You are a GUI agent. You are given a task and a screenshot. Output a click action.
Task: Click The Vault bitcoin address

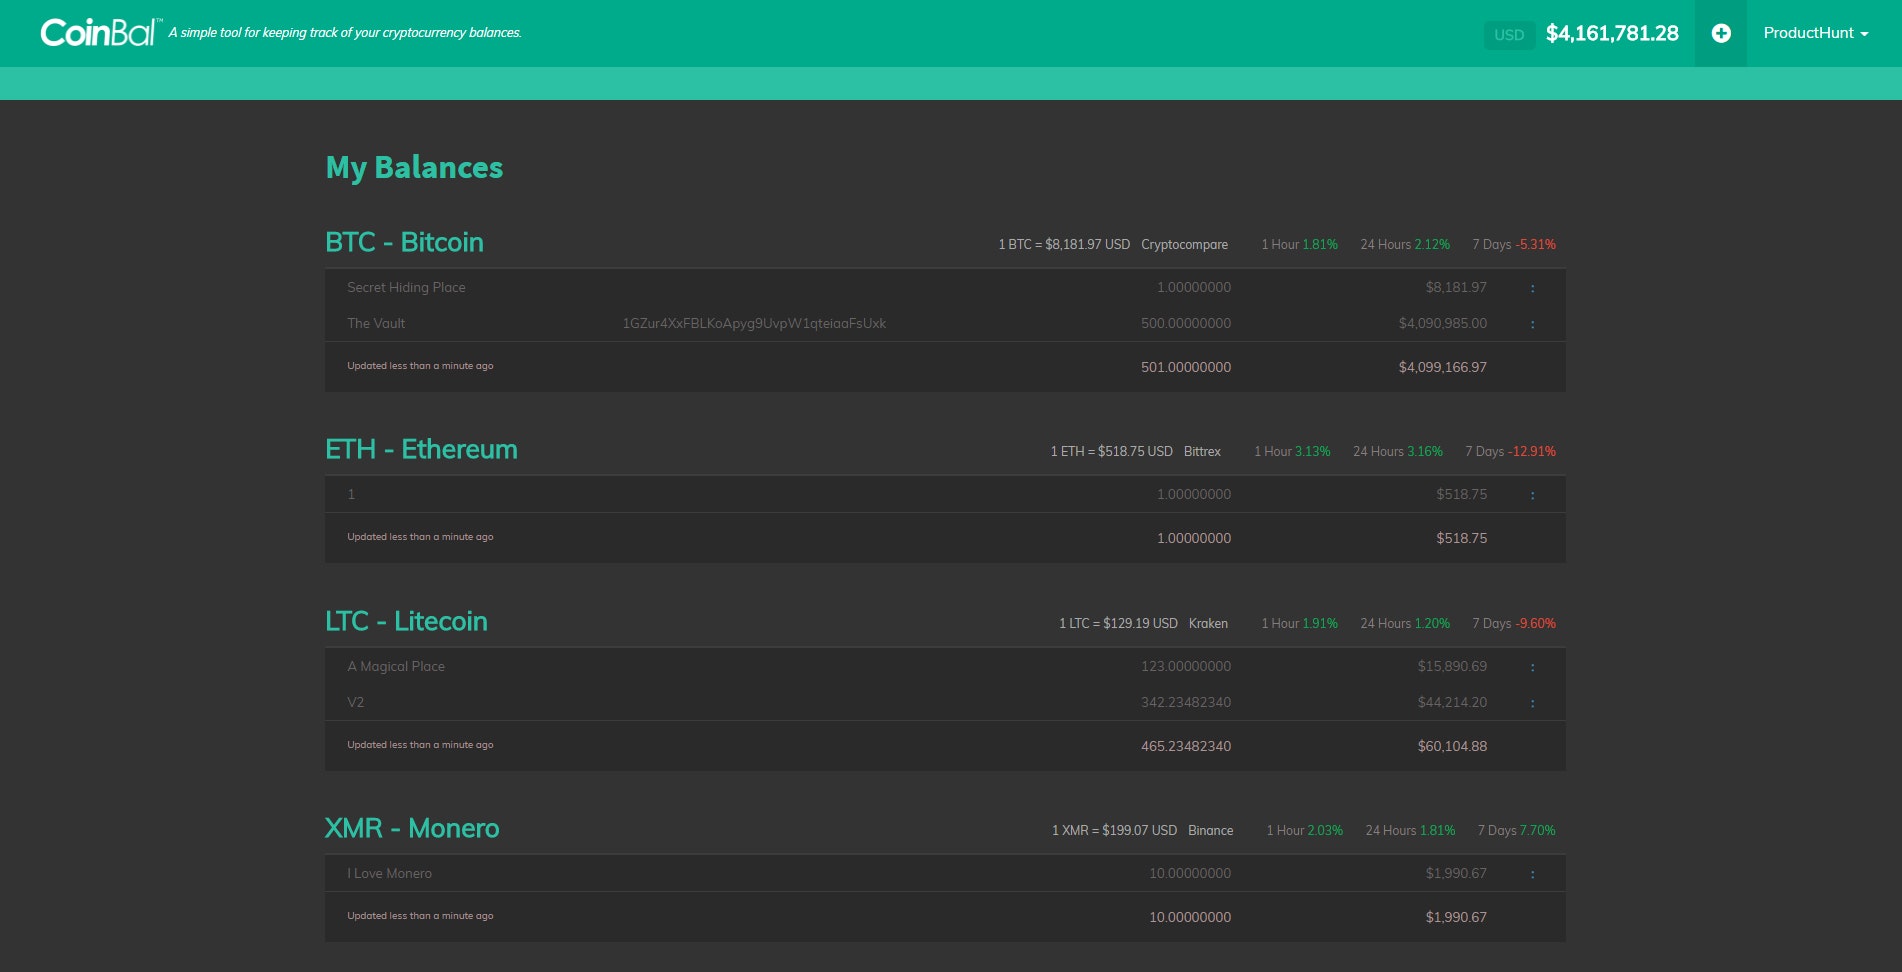pyautogui.click(x=752, y=323)
